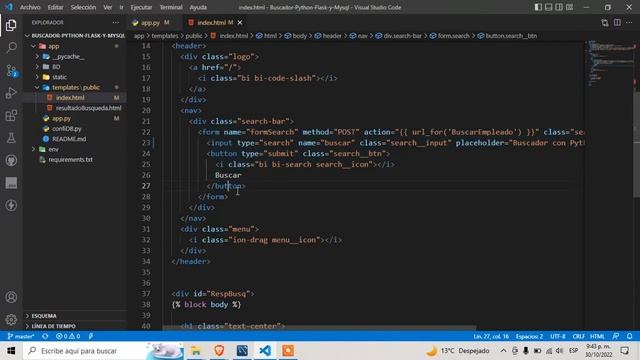
Task: Click the horizontal editor scrollbar
Action: (x=319, y=328)
